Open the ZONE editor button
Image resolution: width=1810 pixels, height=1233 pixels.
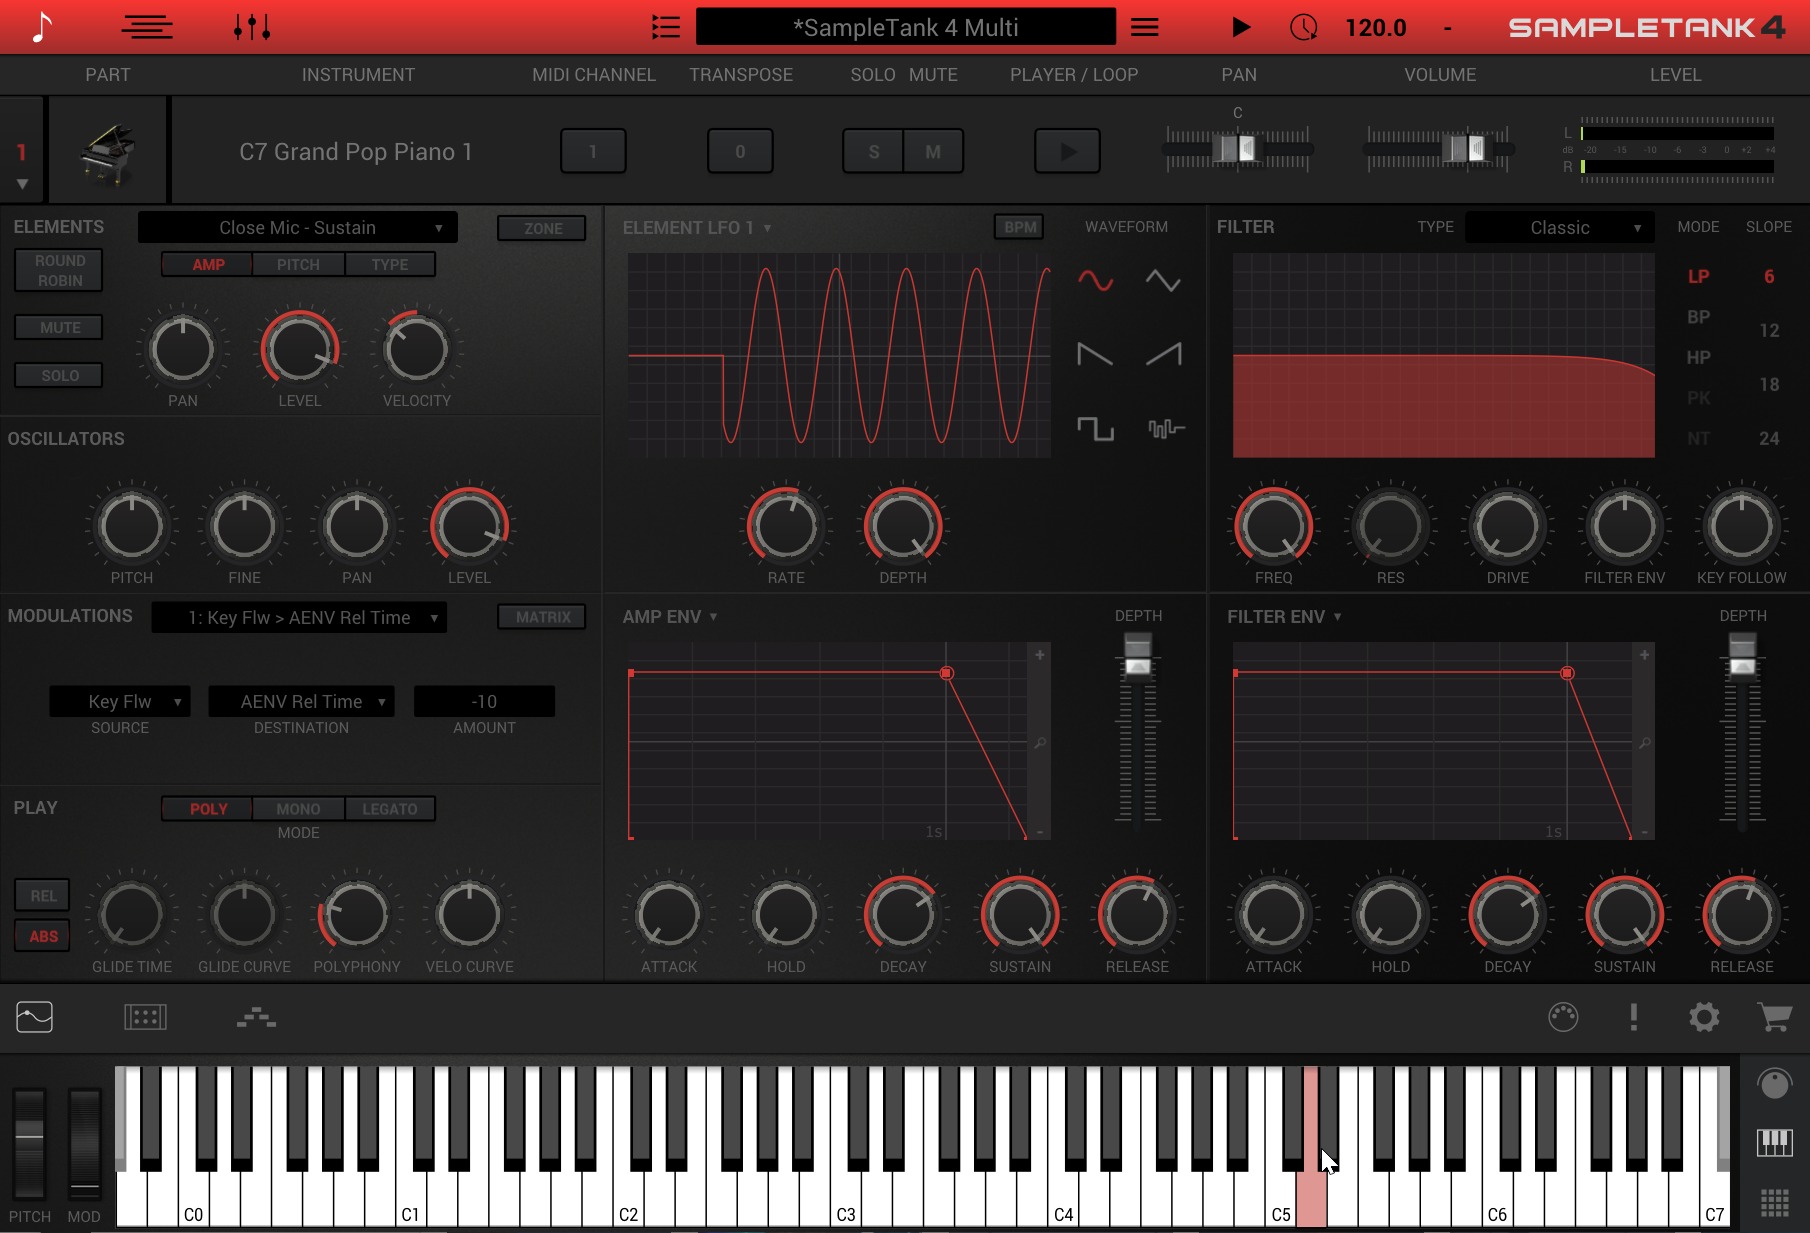coord(543,229)
